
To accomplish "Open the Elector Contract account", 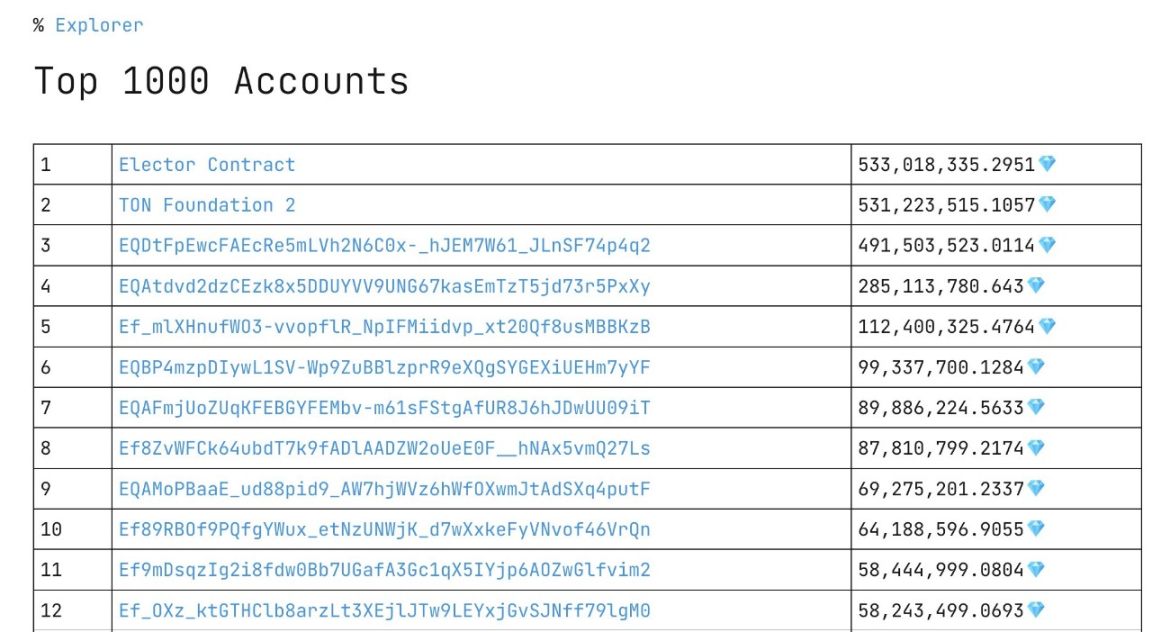I will 207,165.
